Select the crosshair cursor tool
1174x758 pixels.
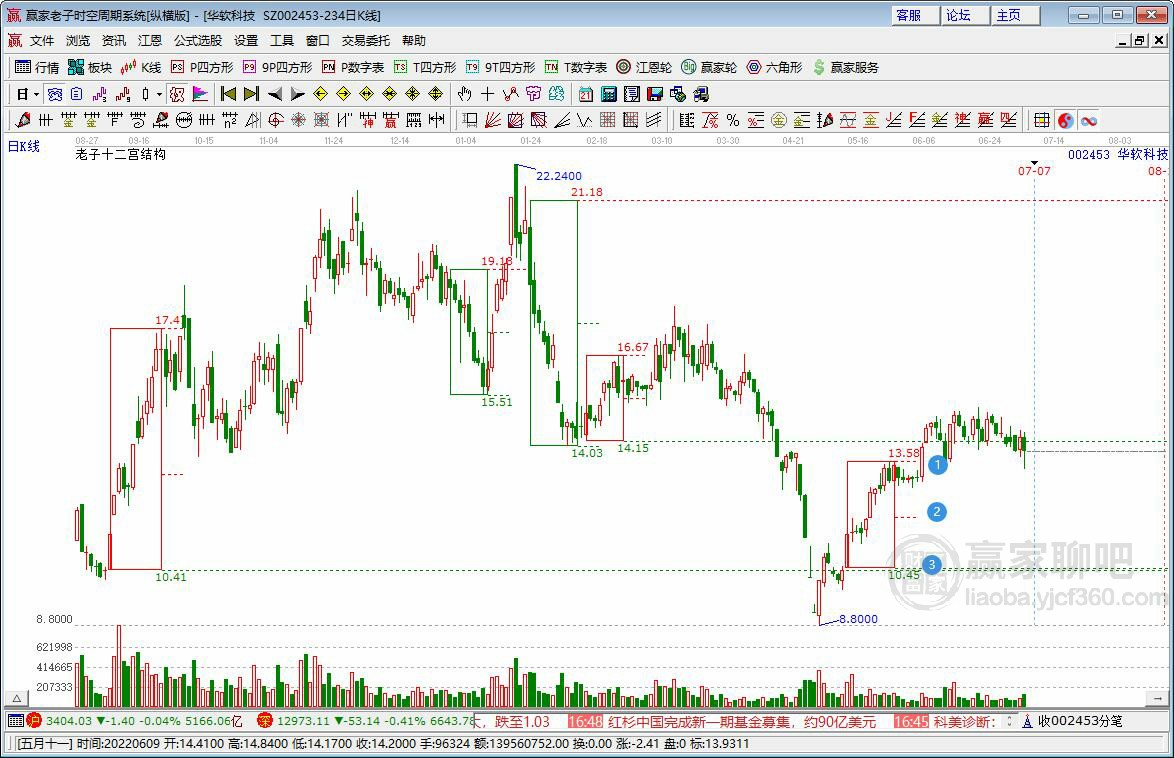pos(487,94)
